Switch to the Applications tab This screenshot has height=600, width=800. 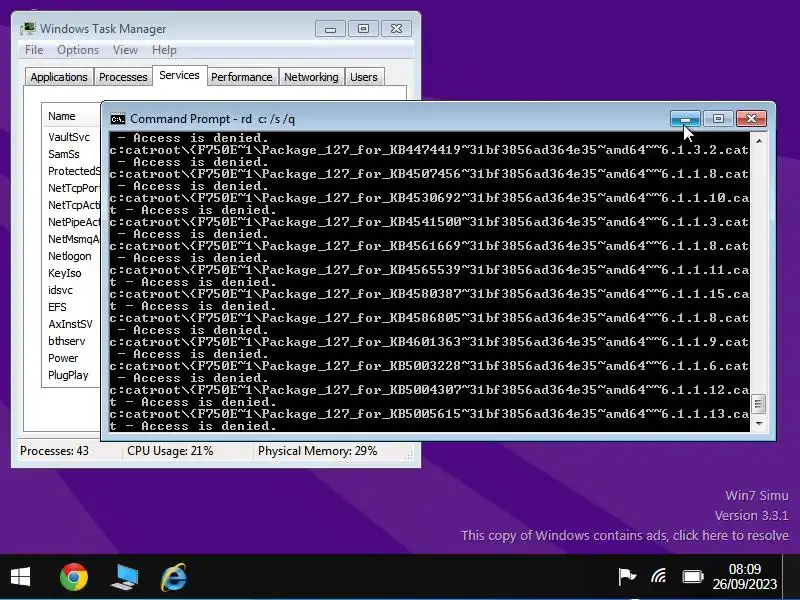pos(59,77)
